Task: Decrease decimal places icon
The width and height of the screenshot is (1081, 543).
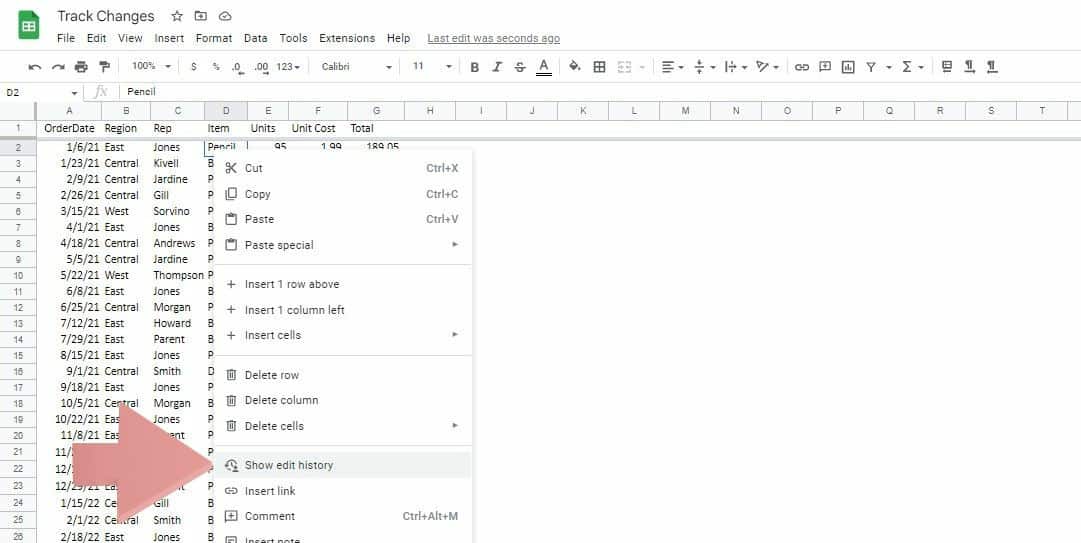Action: click(238, 67)
